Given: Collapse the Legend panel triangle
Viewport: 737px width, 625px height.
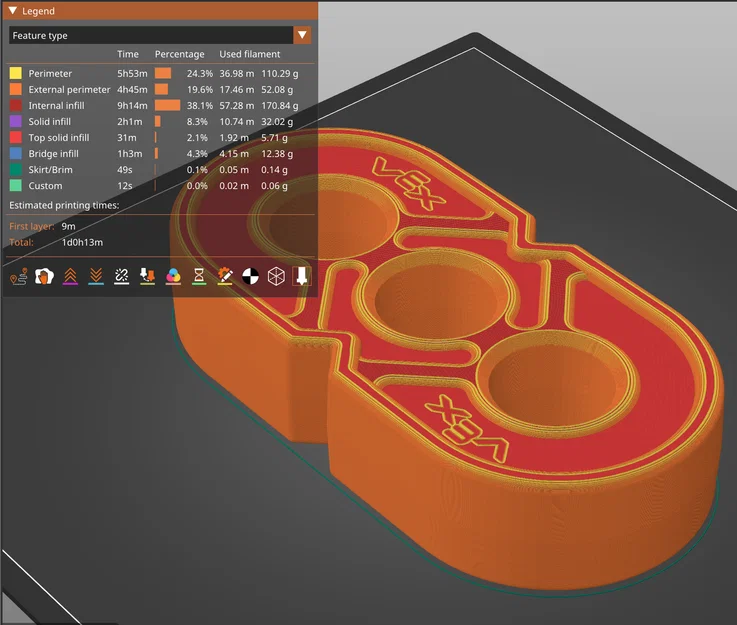Looking at the screenshot, I should [13, 10].
